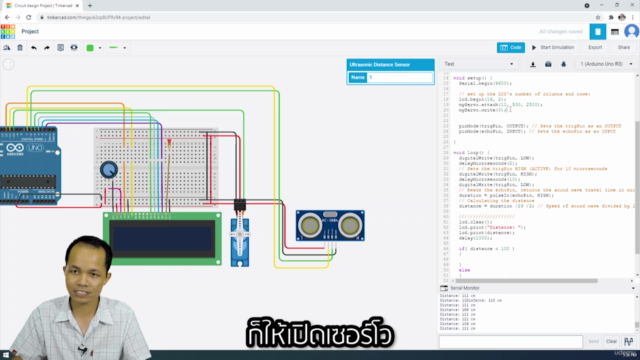Select the Circuit design Project browser tab
Screen dimensions: 640x360
[x=41, y=6]
